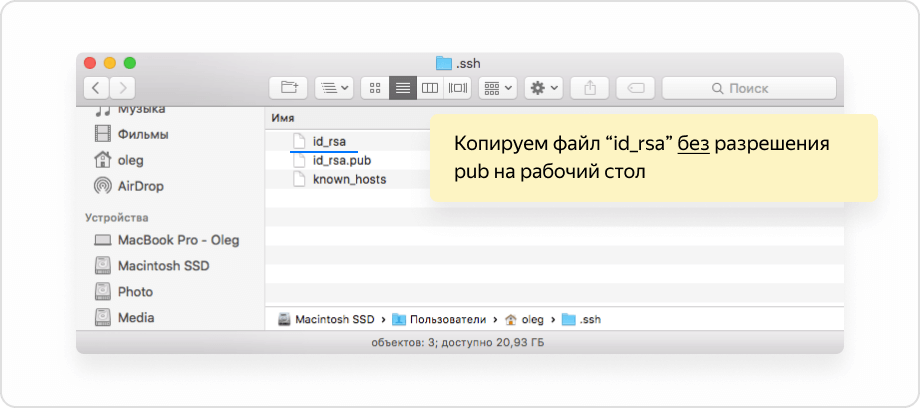Create a new folder via toolbar icon
The width and height of the screenshot is (920, 408).
pos(289,88)
